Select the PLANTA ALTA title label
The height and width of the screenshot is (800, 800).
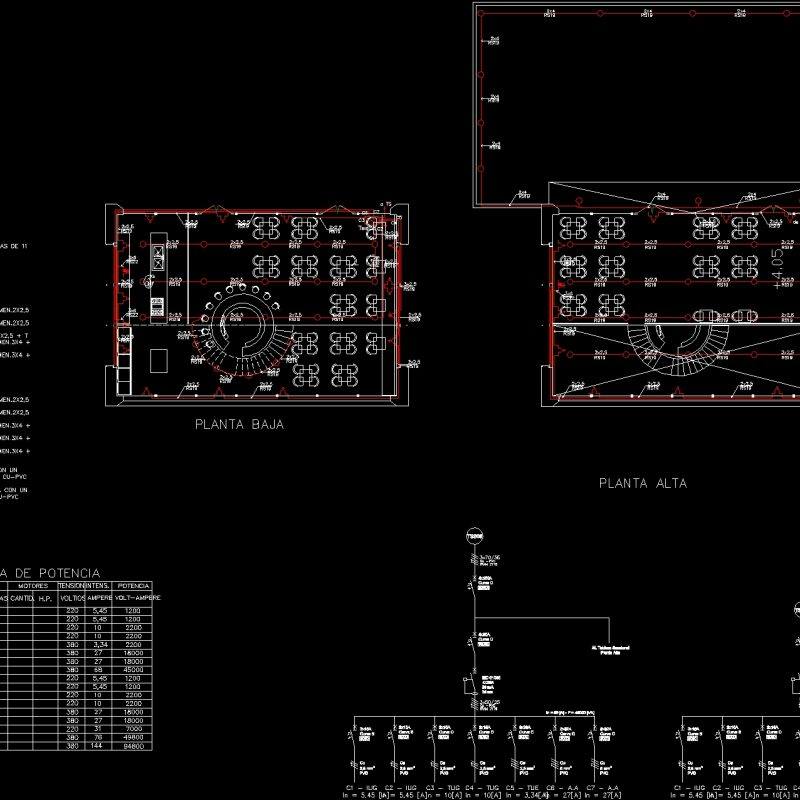[x=642, y=481]
